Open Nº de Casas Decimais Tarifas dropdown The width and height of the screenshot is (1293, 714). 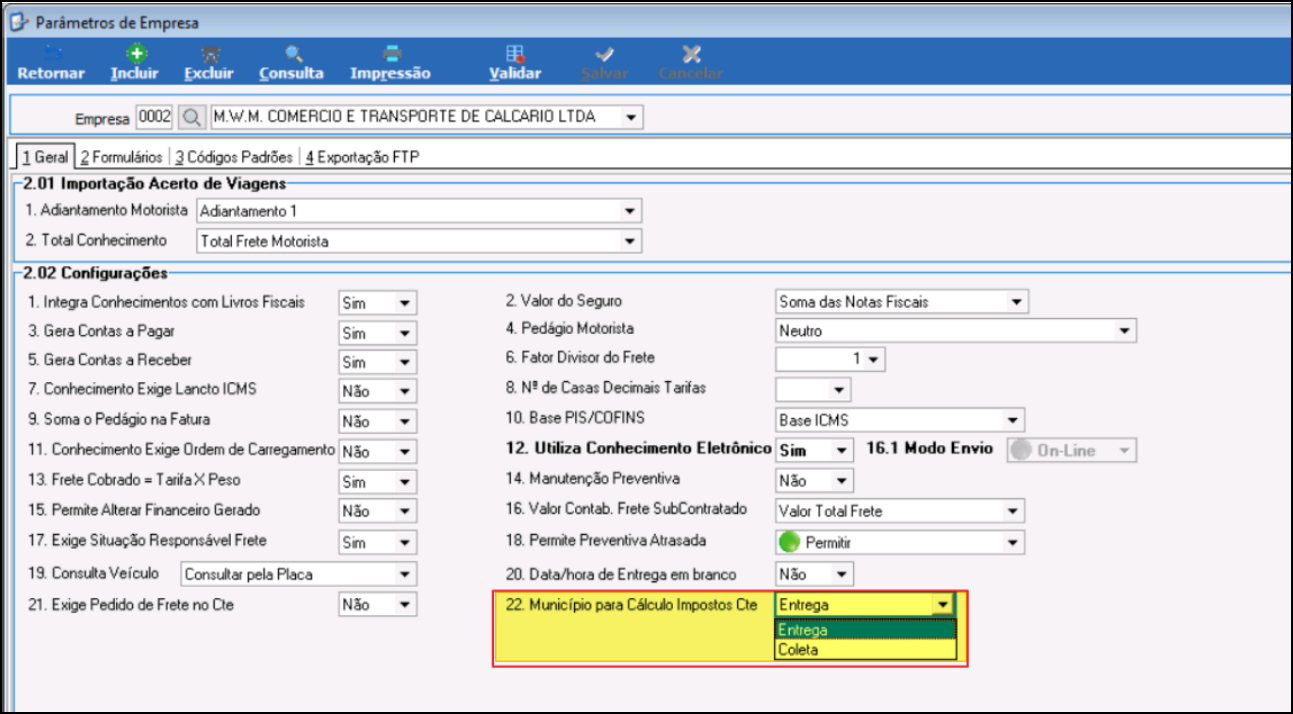click(838, 389)
